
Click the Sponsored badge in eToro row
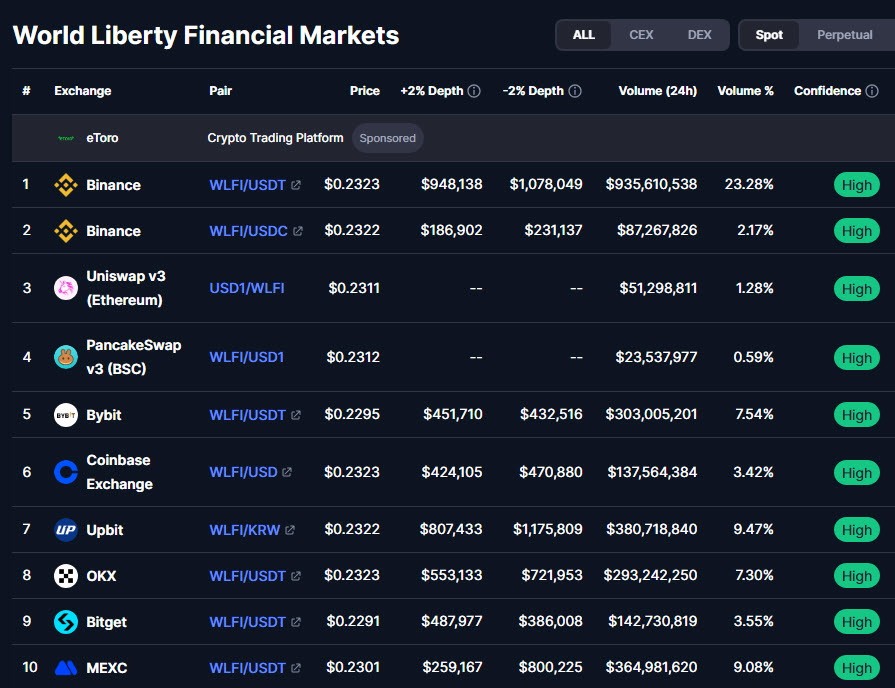[388, 138]
